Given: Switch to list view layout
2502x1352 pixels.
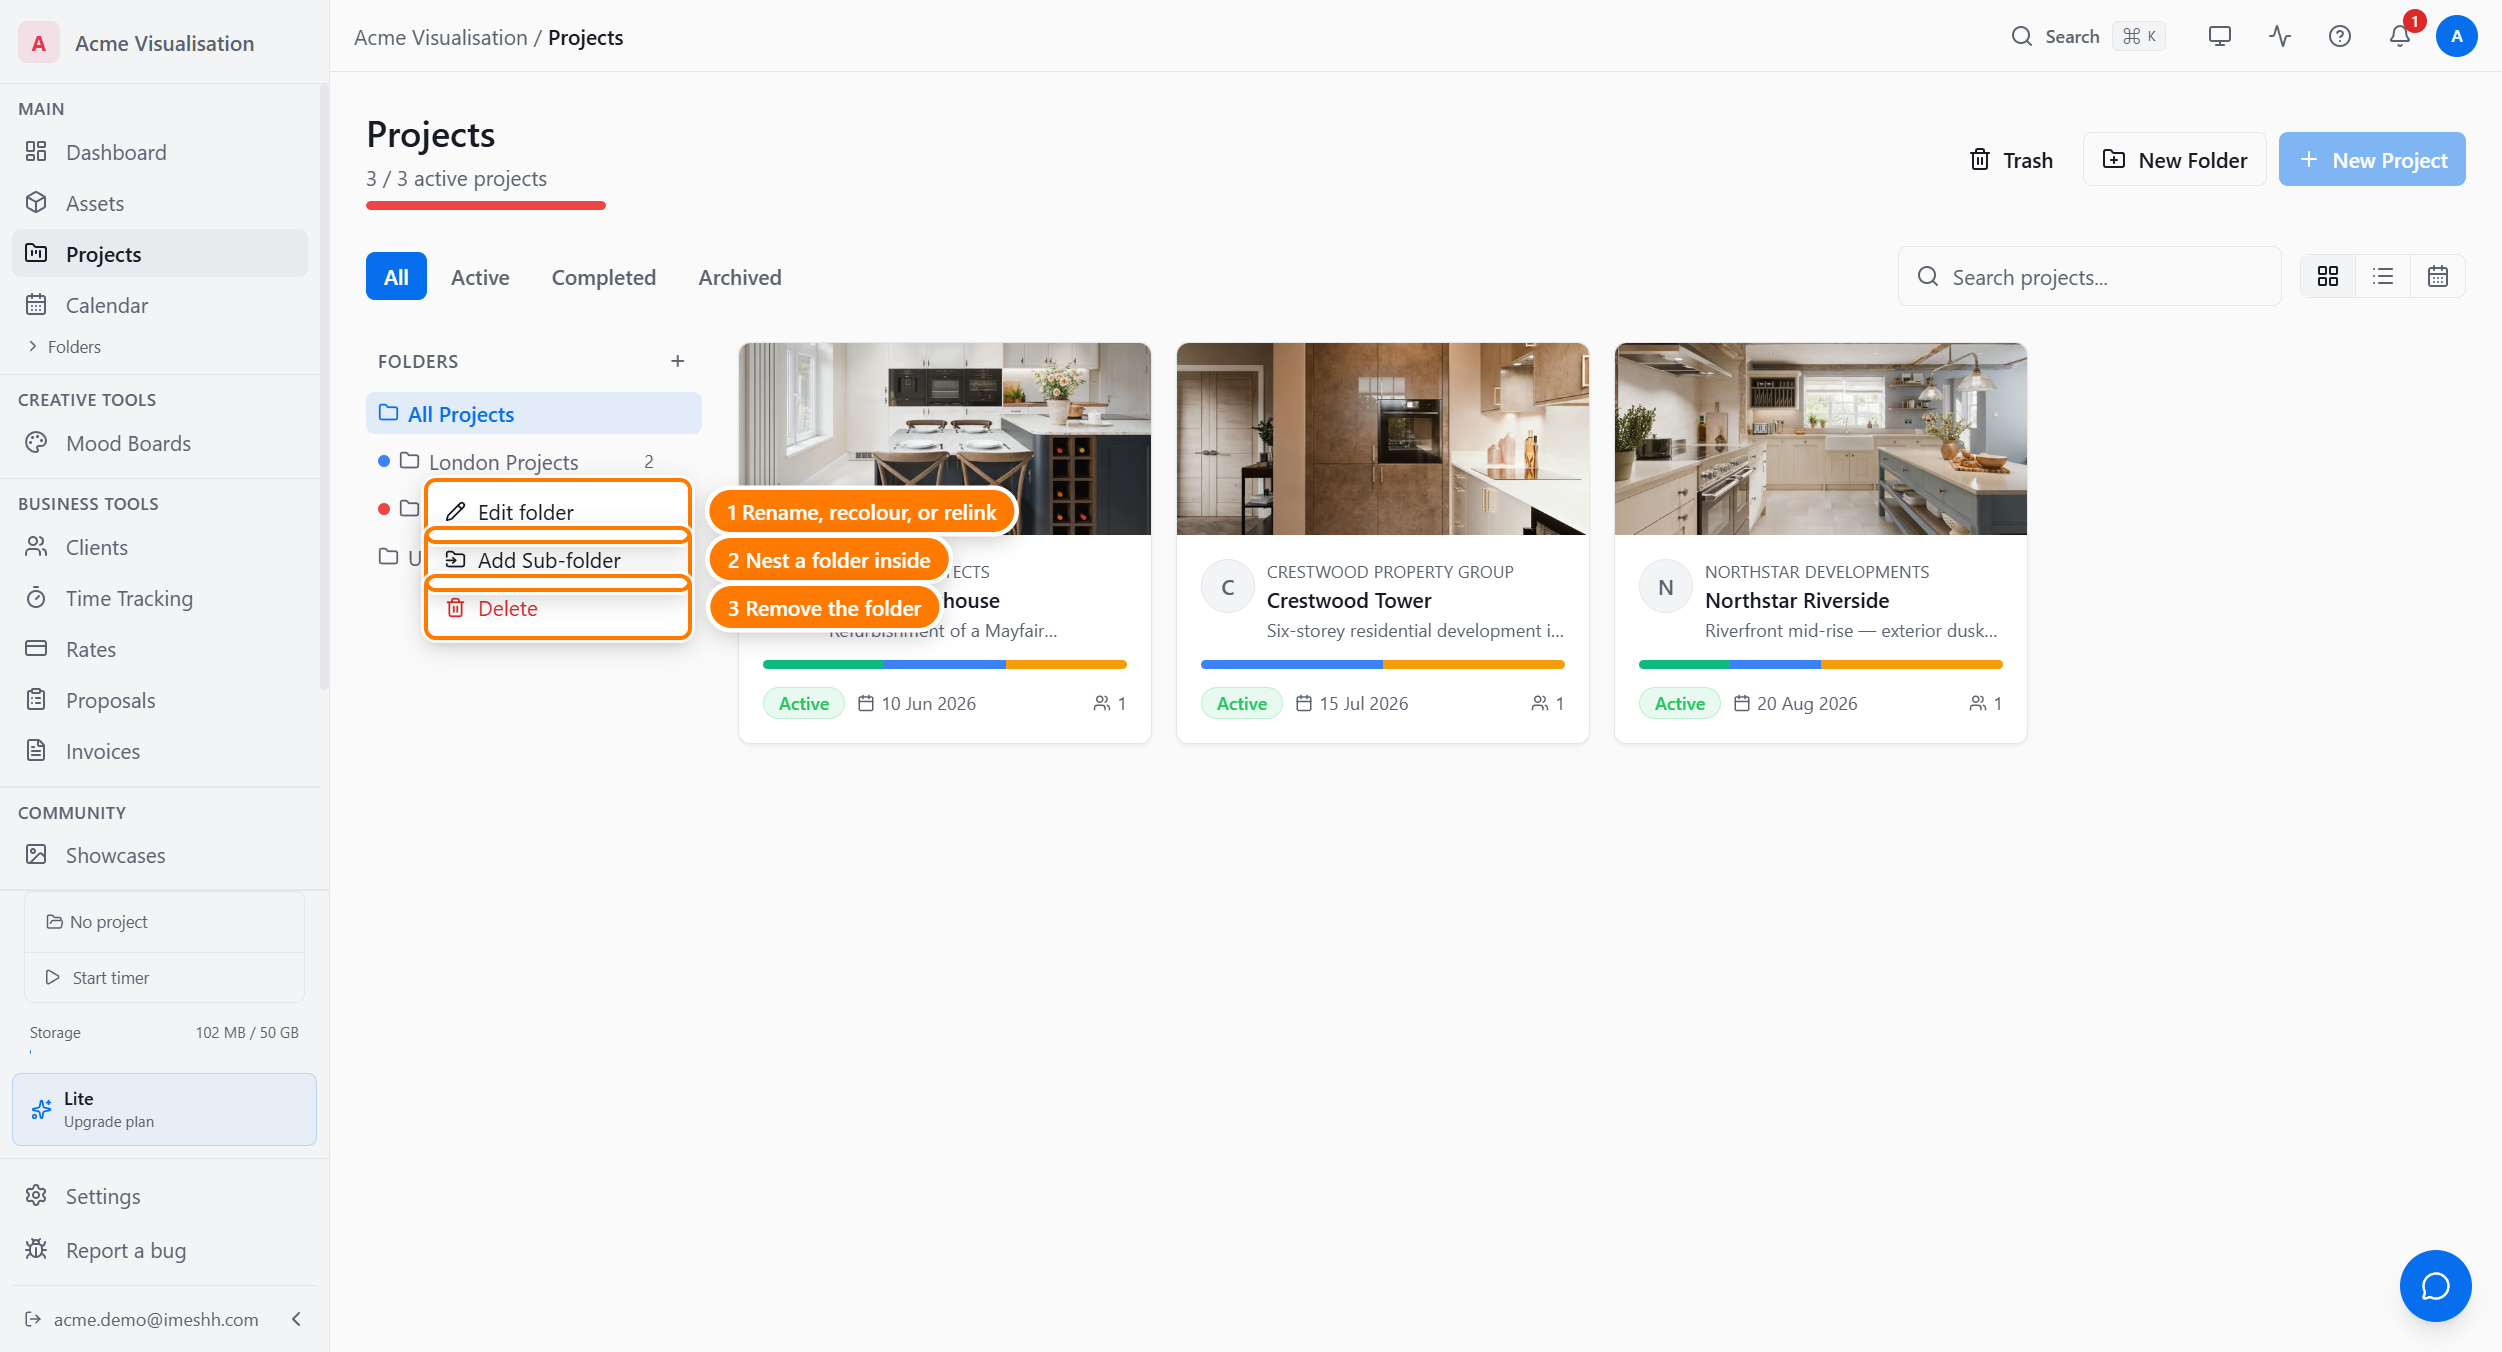Looking at the screenshot, I should pyautogui.click(x=2383, y=277).
